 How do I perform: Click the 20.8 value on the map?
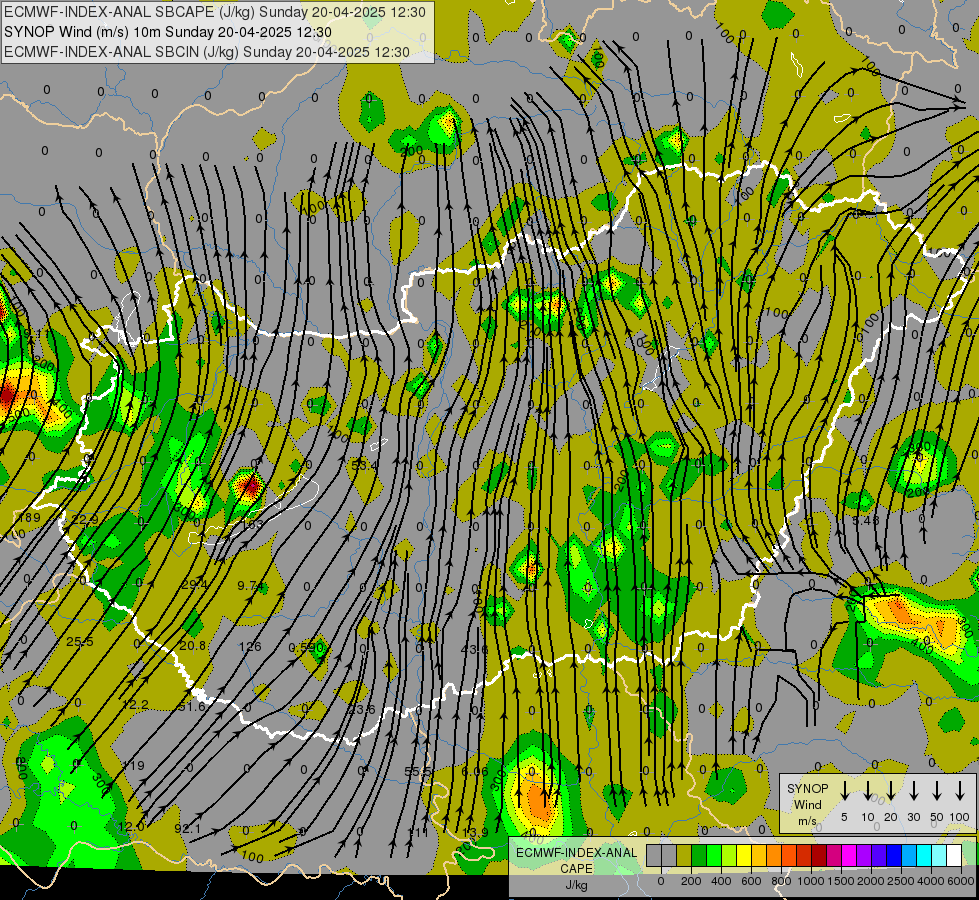click(x=192, y=646)
